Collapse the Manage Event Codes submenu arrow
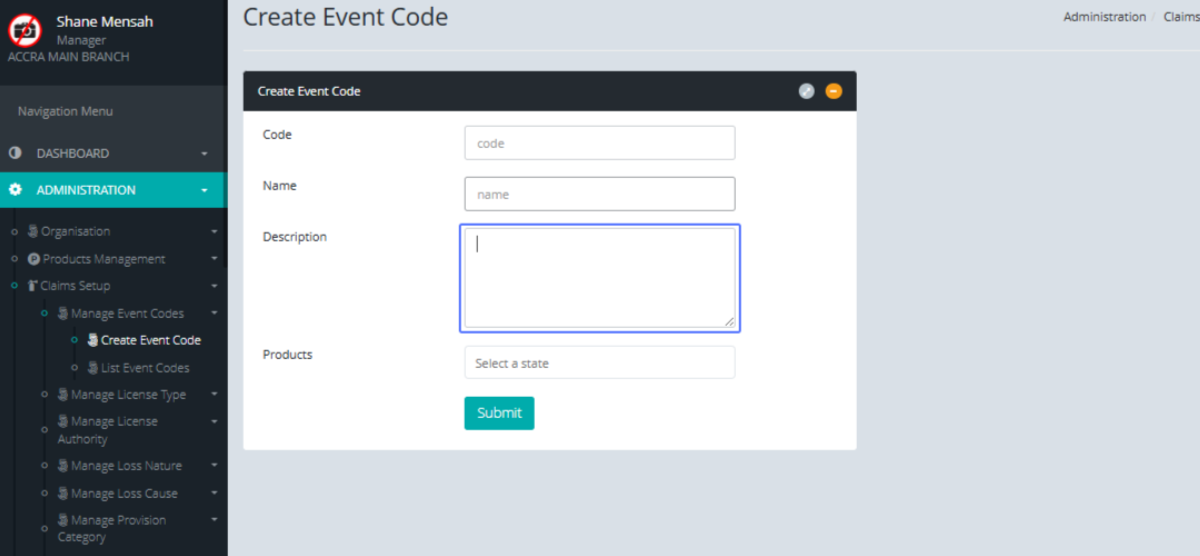Viewport: 1200px width, 556px height. 214,314
